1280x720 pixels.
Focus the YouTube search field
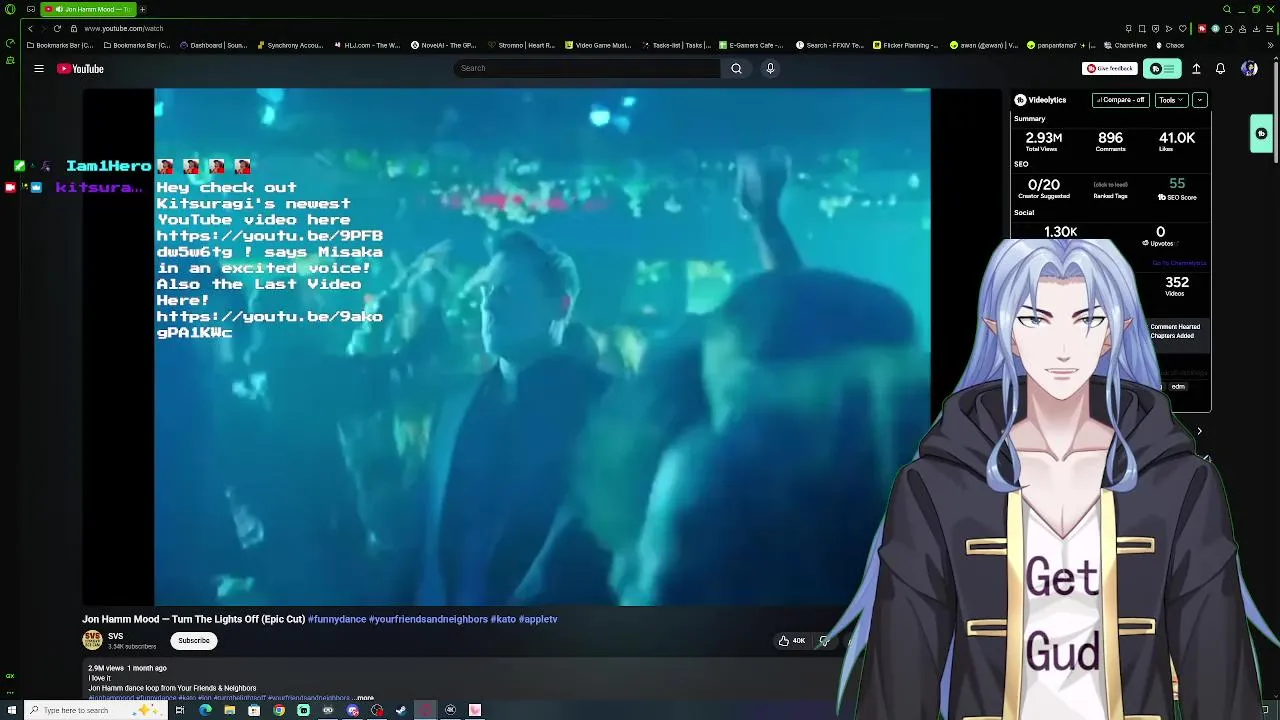pyautogui.click(x=588, y=68)
